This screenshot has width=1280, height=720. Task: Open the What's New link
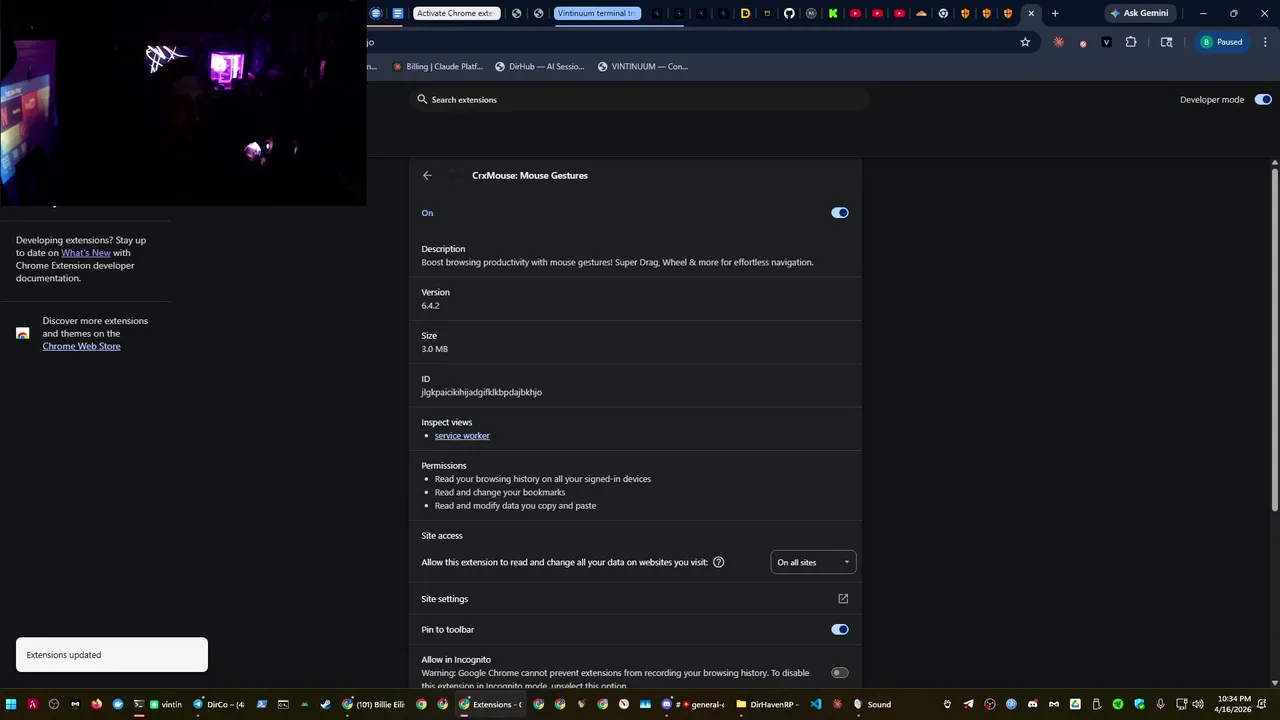(86, 253)
